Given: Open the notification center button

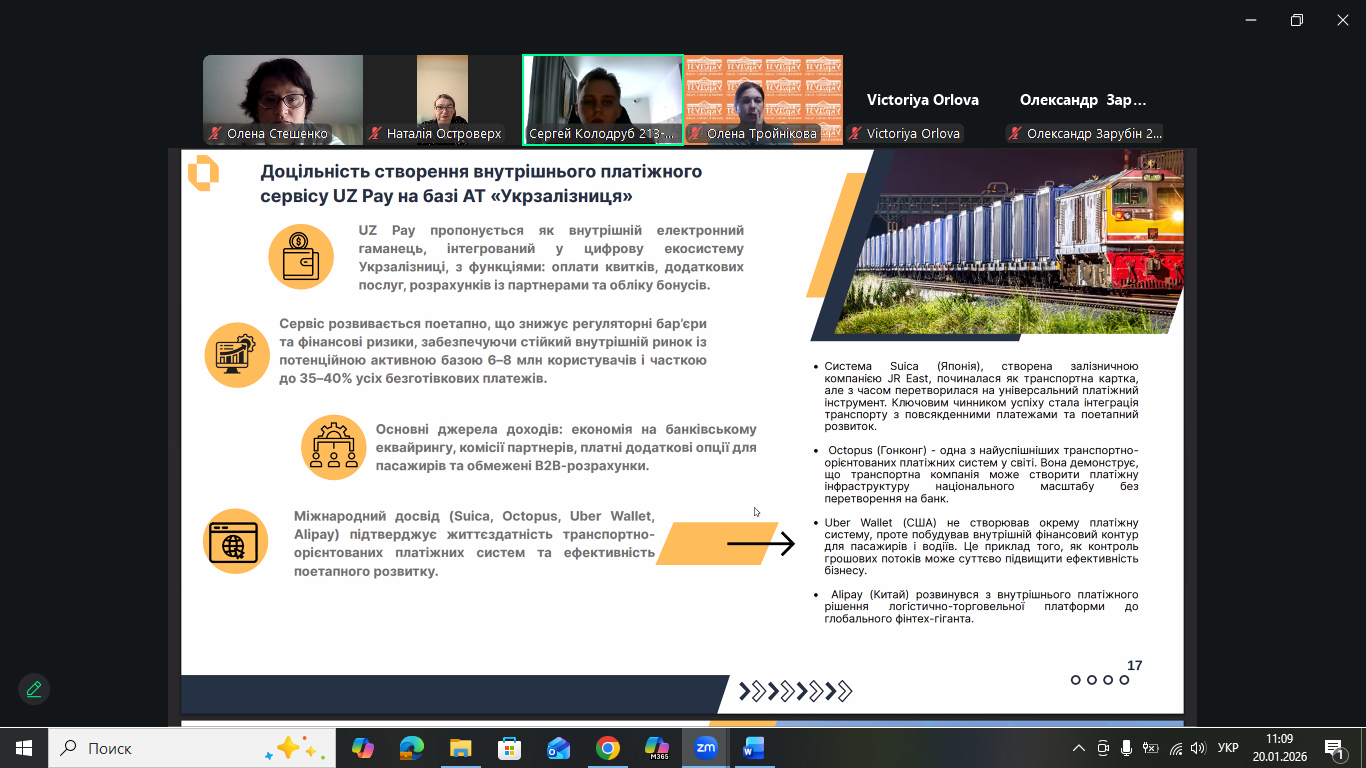Looking at the screenshot, I should [x=1334, y=748].
